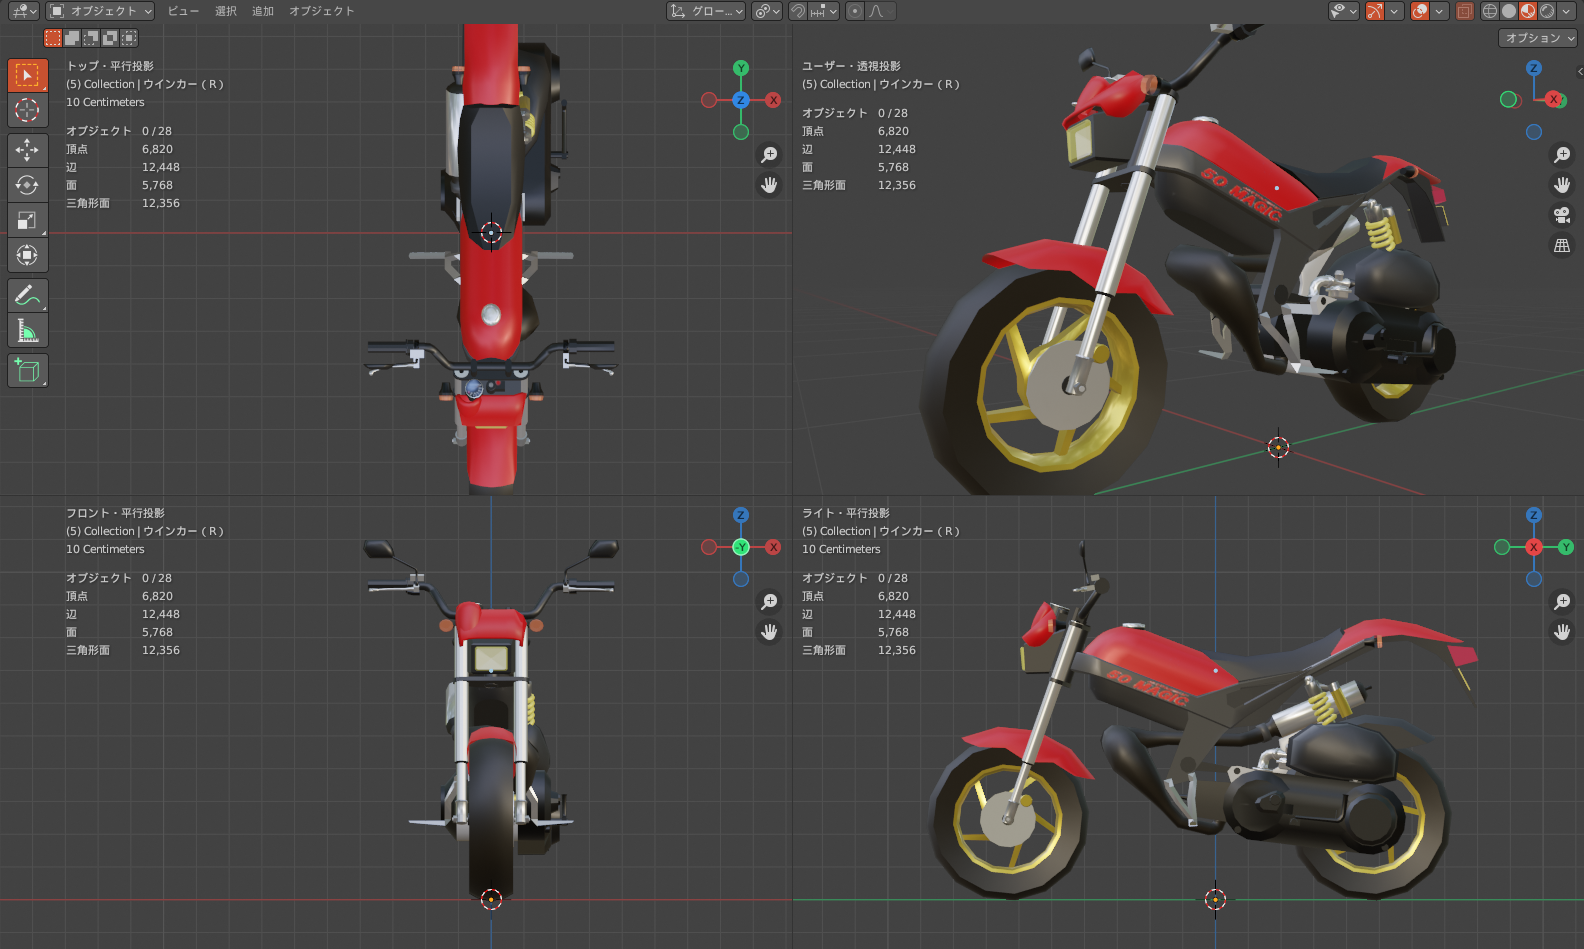The height and width of the screenshot is (949, 1584).
Task: Open the pivot point dropdown
Action: tap(767, 11)
